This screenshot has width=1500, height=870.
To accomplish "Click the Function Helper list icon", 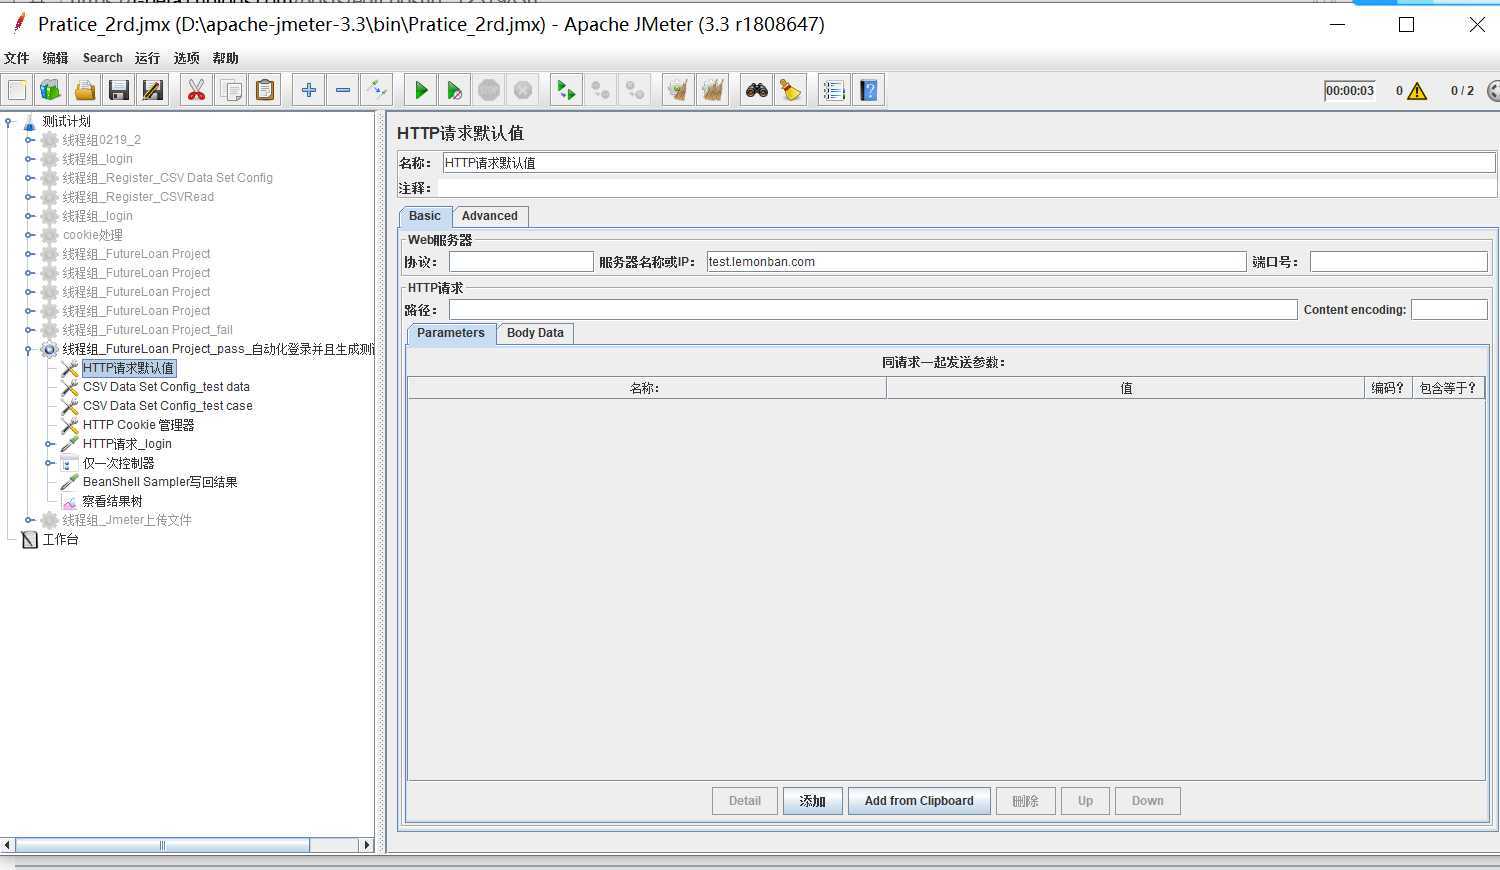I will click(834, 91).
